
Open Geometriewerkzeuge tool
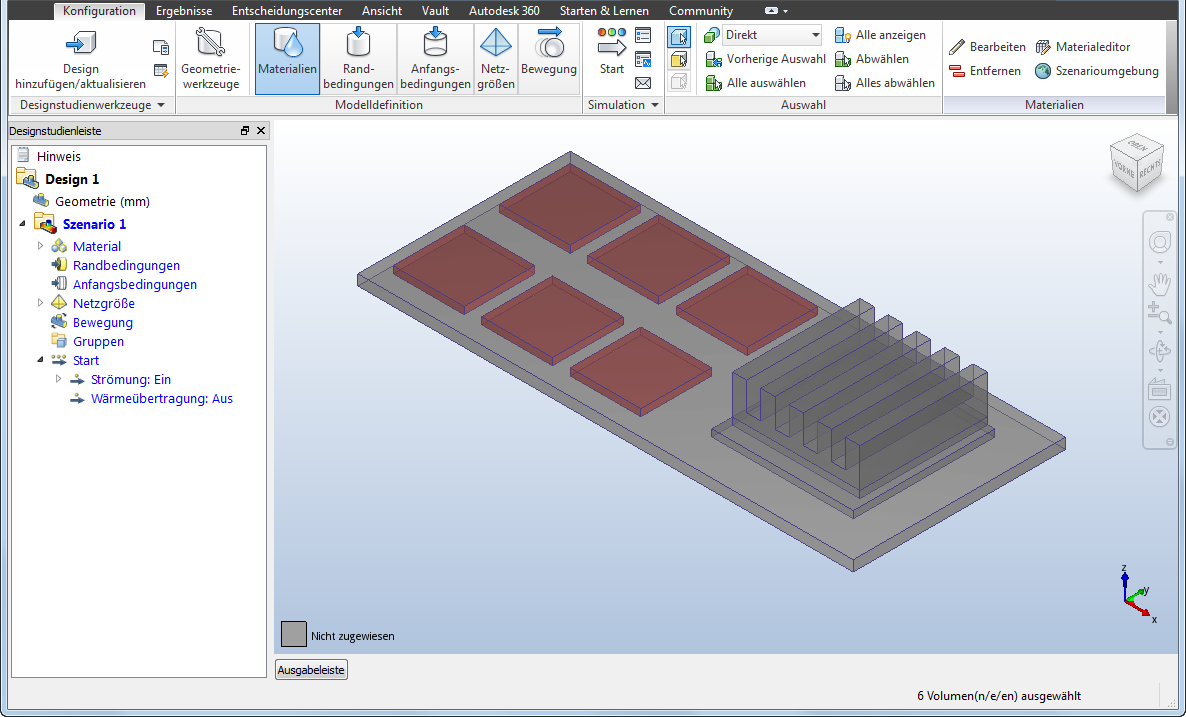pyautogui.click(x=210, y=59)
